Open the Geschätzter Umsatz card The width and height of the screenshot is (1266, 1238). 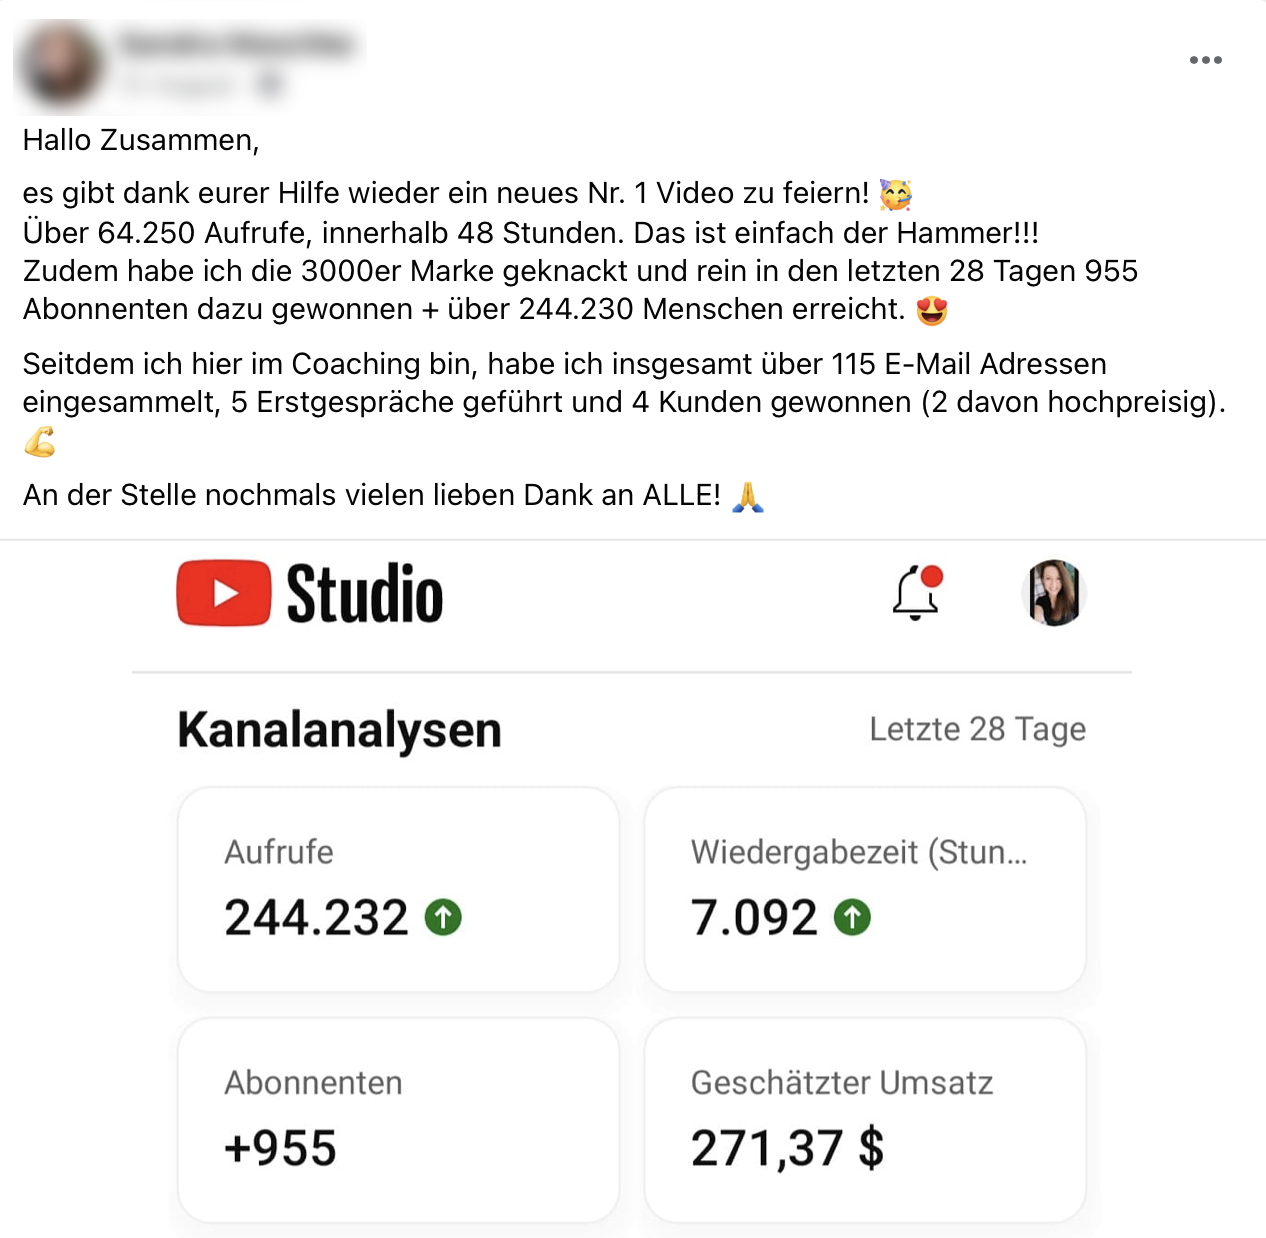pos(865,1120)
